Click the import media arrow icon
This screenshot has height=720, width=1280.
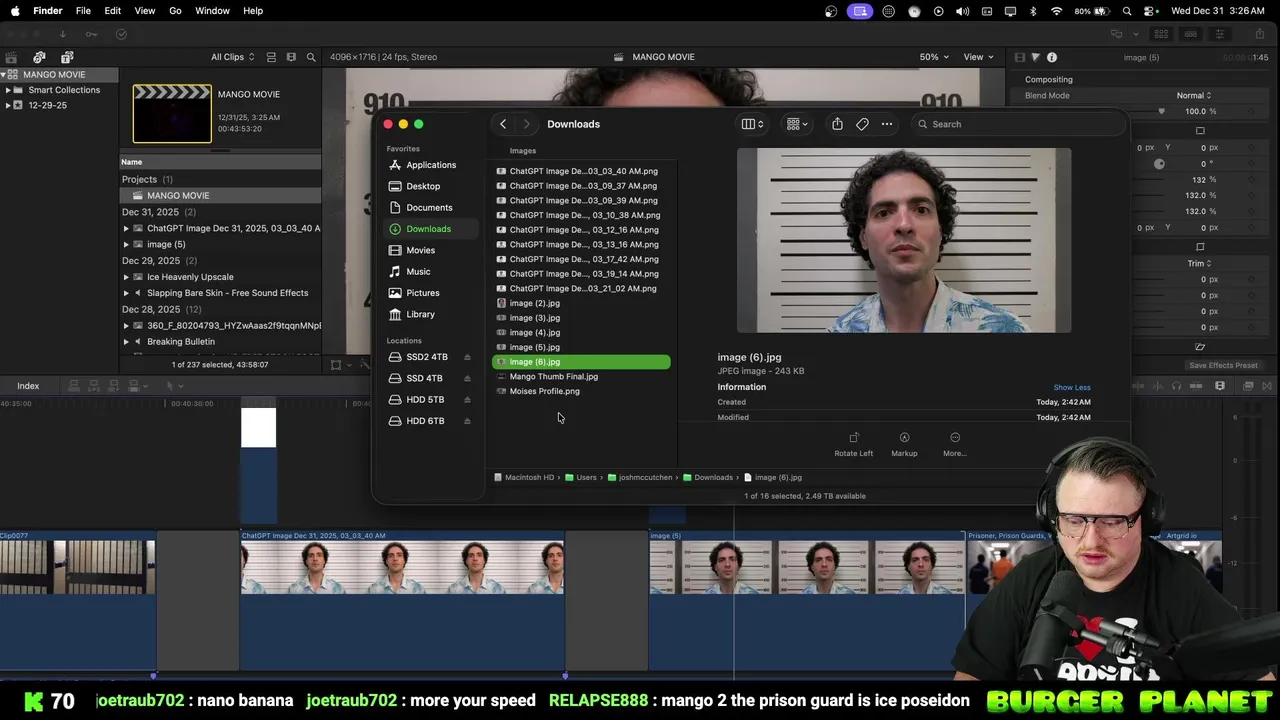62,34
